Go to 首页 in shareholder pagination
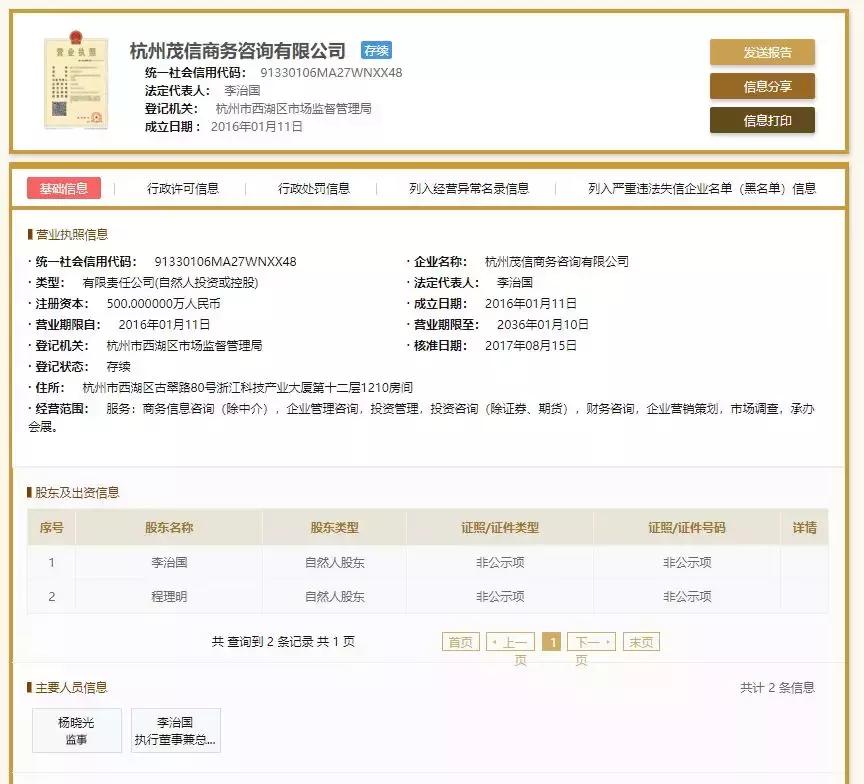Image resolution: width=864 pixels, height=784 pixels. [x=460, y=641]
